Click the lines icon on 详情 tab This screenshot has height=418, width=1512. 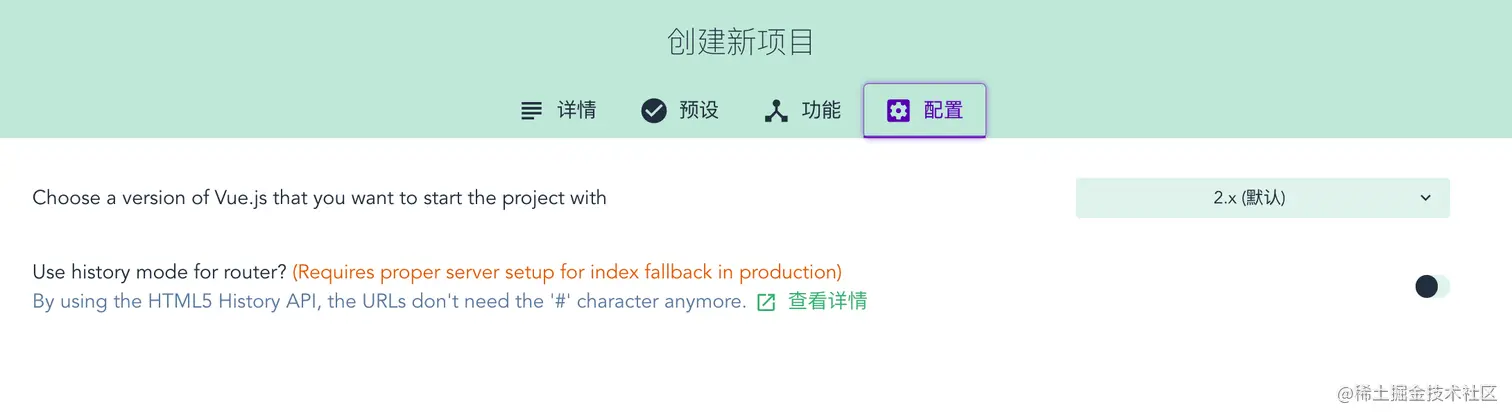tap(531, 111)
